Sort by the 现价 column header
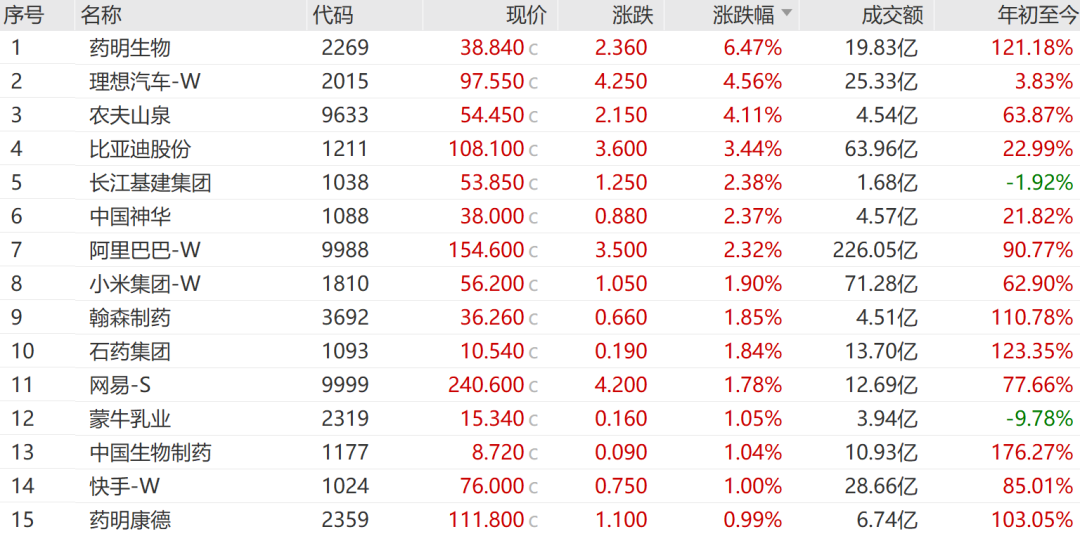 click(527, 15)
